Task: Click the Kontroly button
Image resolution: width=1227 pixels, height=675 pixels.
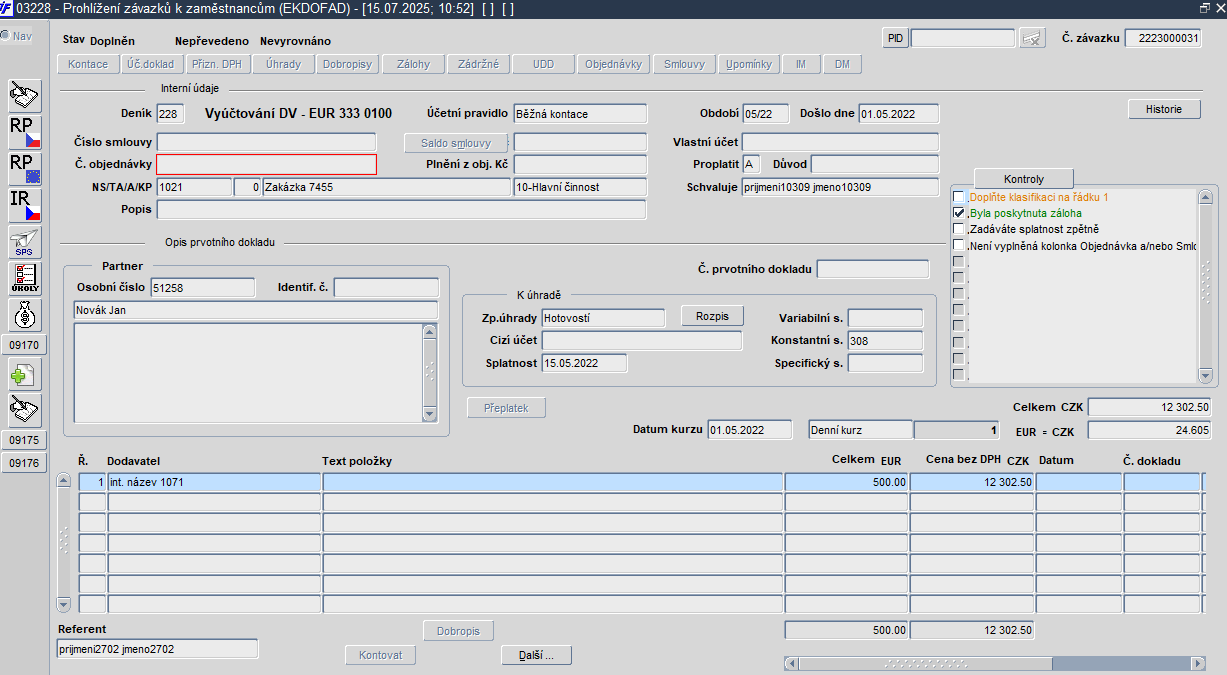Action: pyautogui.click(x=1024, y=179)
